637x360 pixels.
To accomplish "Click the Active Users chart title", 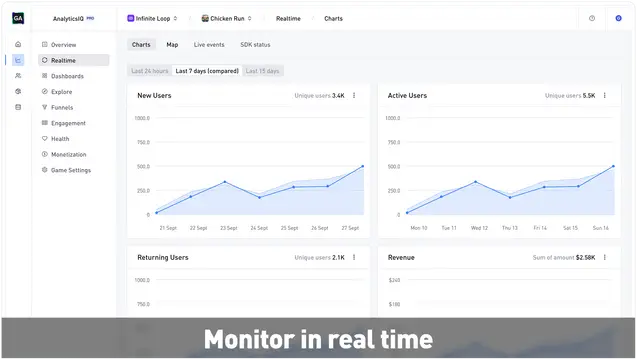I will coord(407,95).
